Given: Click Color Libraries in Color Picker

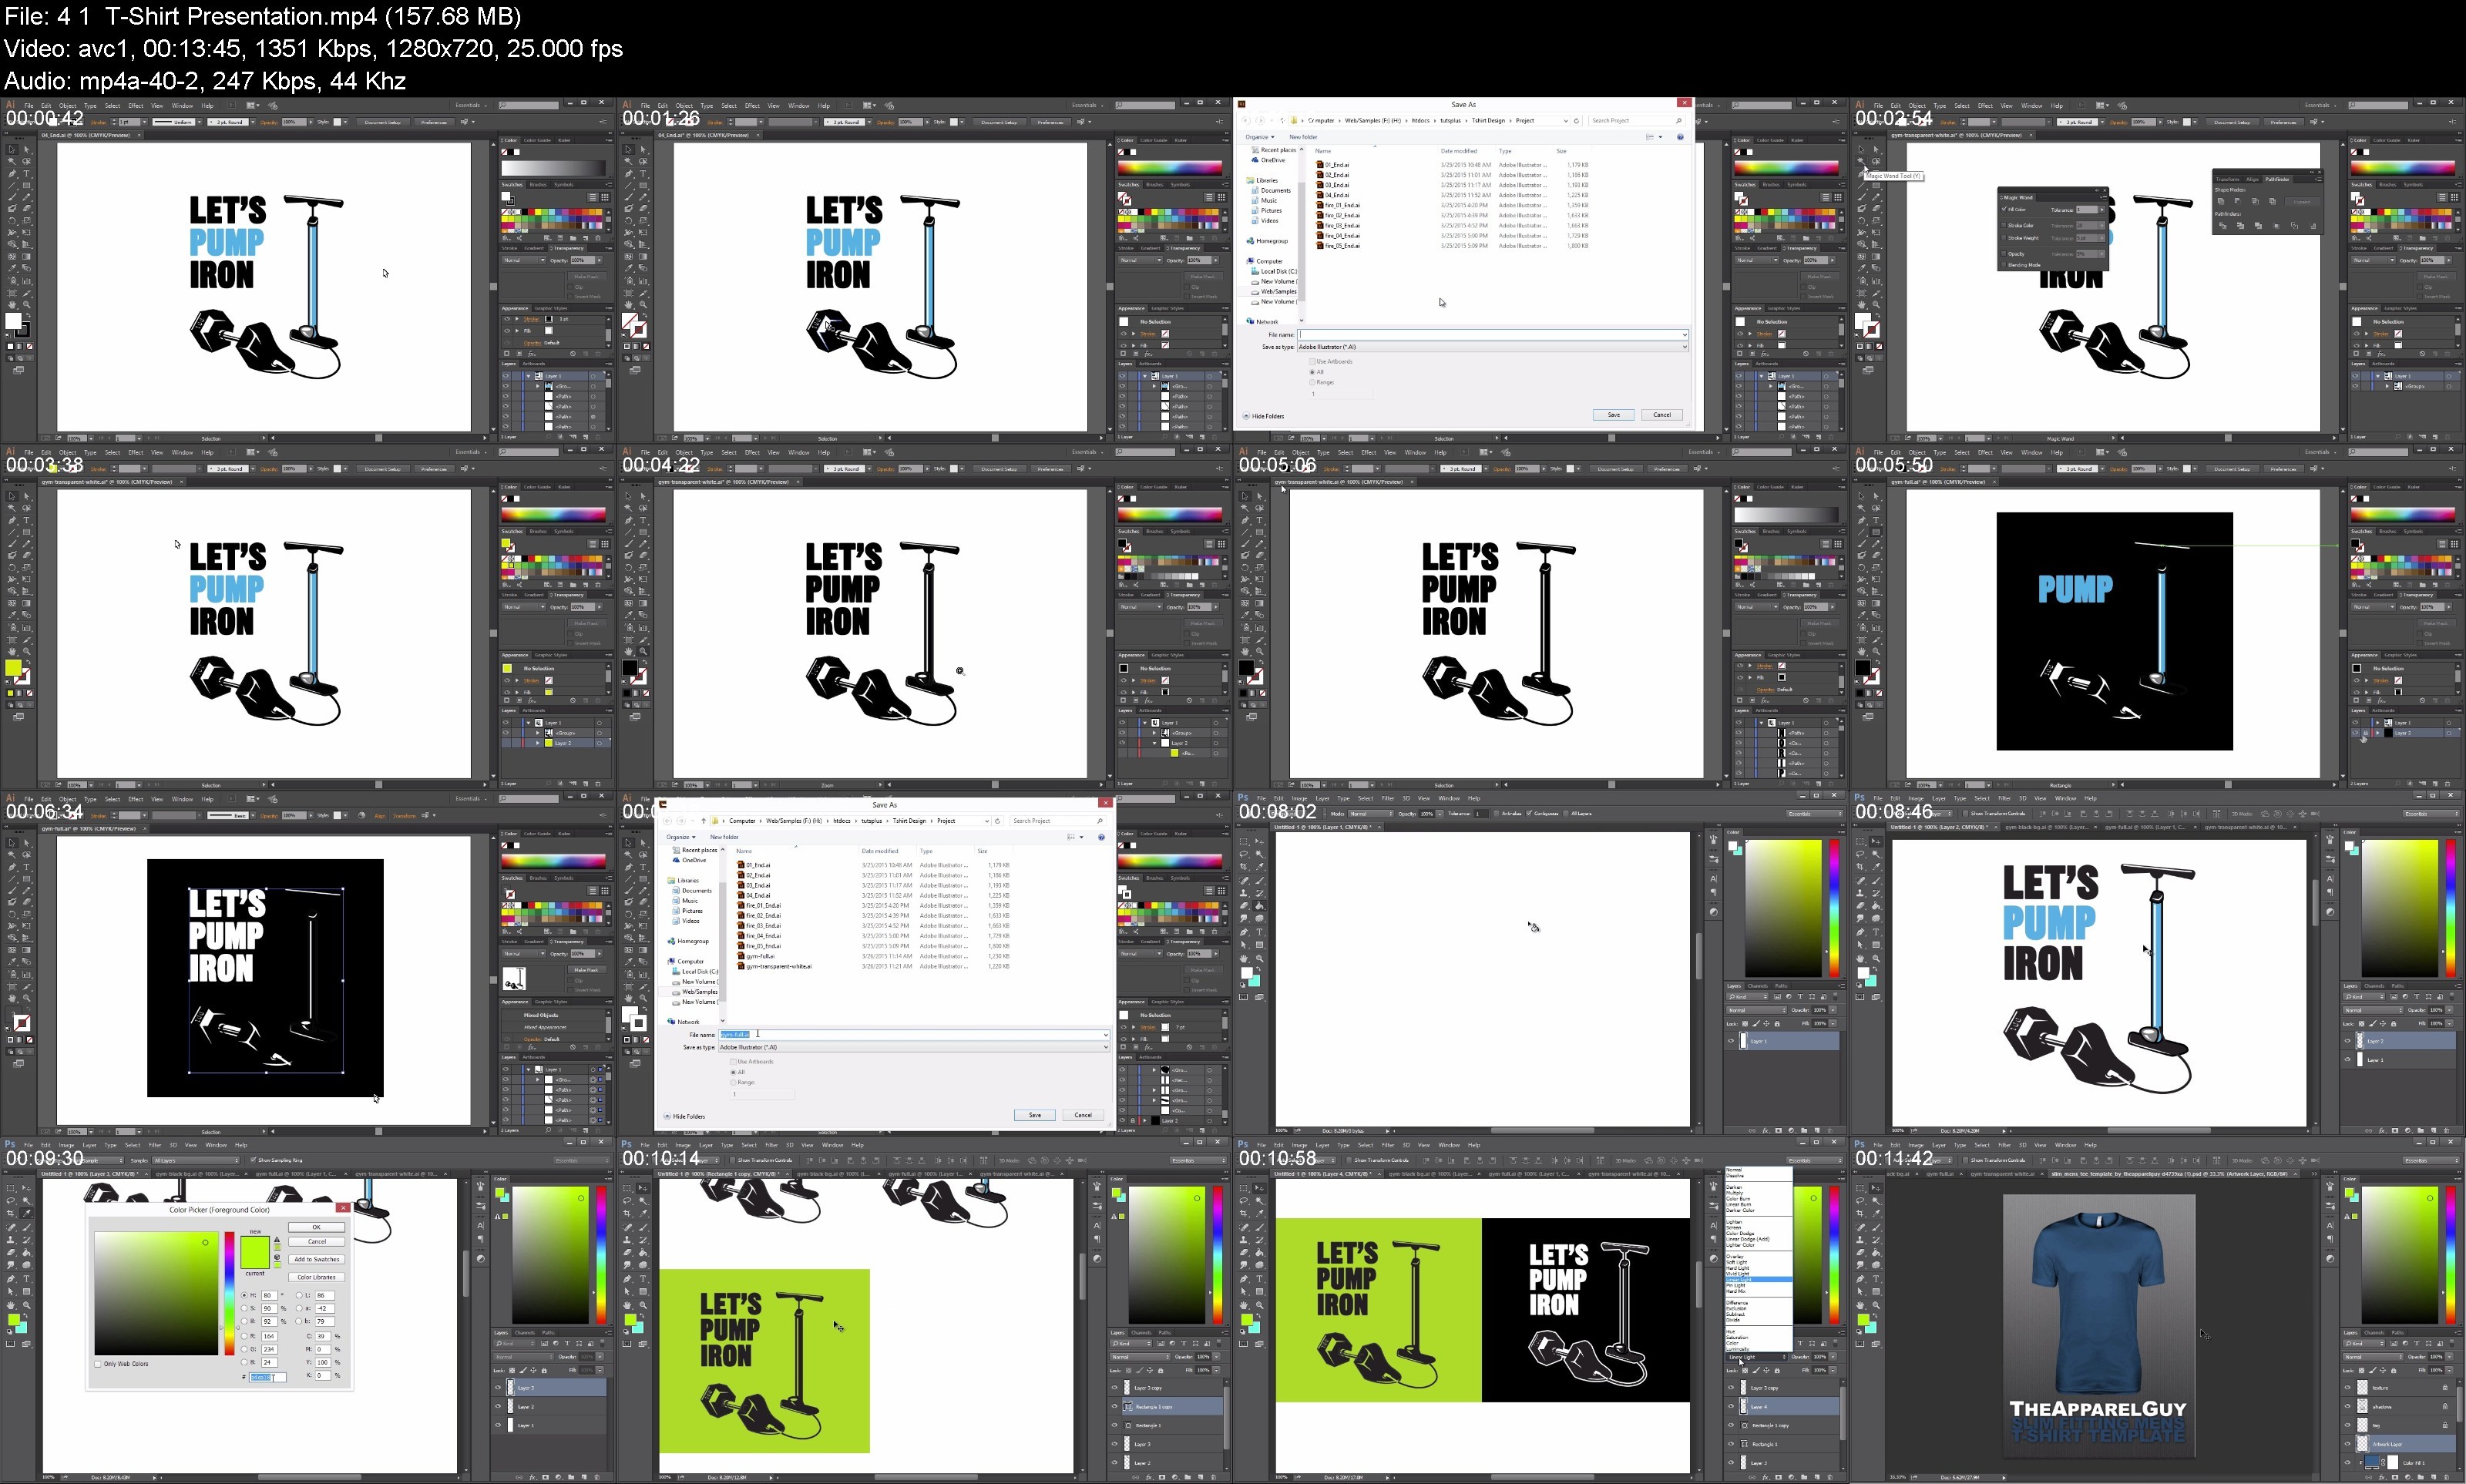Looking at the screenshot, I should 317,1278.
